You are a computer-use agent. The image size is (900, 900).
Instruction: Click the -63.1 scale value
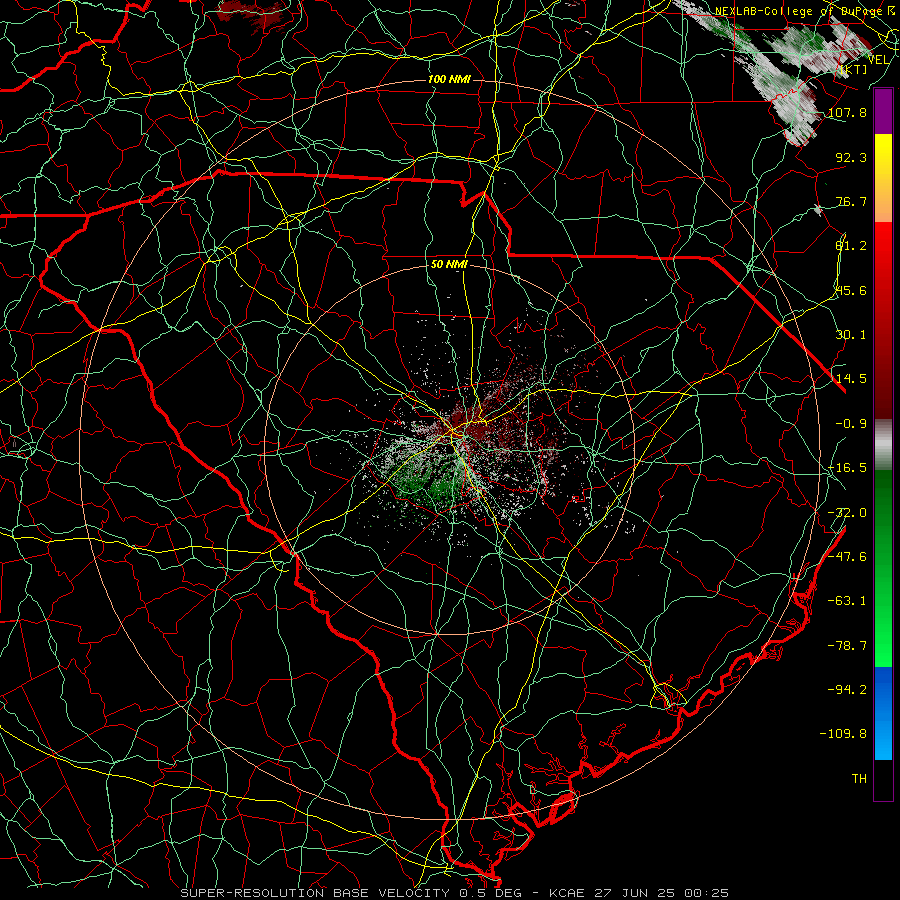point(847,601)
